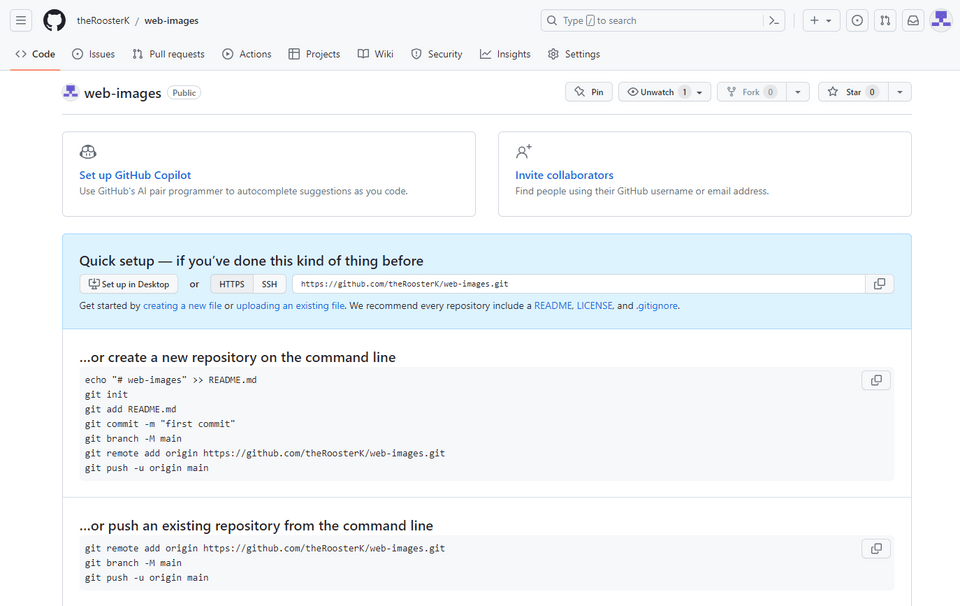Image resolution: width=960 pixels, height=606 pixels.
Task: Click the .gitignore link
Action: tap(657, 305)
